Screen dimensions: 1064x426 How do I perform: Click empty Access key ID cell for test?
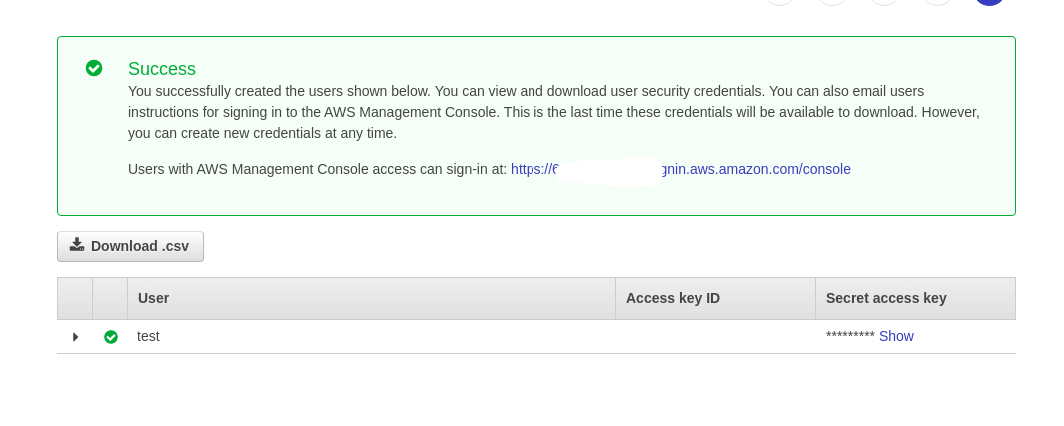click(714, 336)
